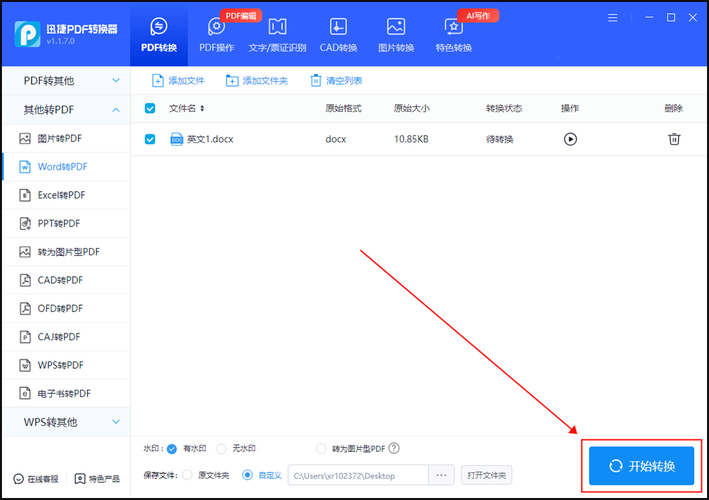Delete 英文1.docx with trash icon
709x500 pixels.
pyautogui.click(x=674, y=139)
